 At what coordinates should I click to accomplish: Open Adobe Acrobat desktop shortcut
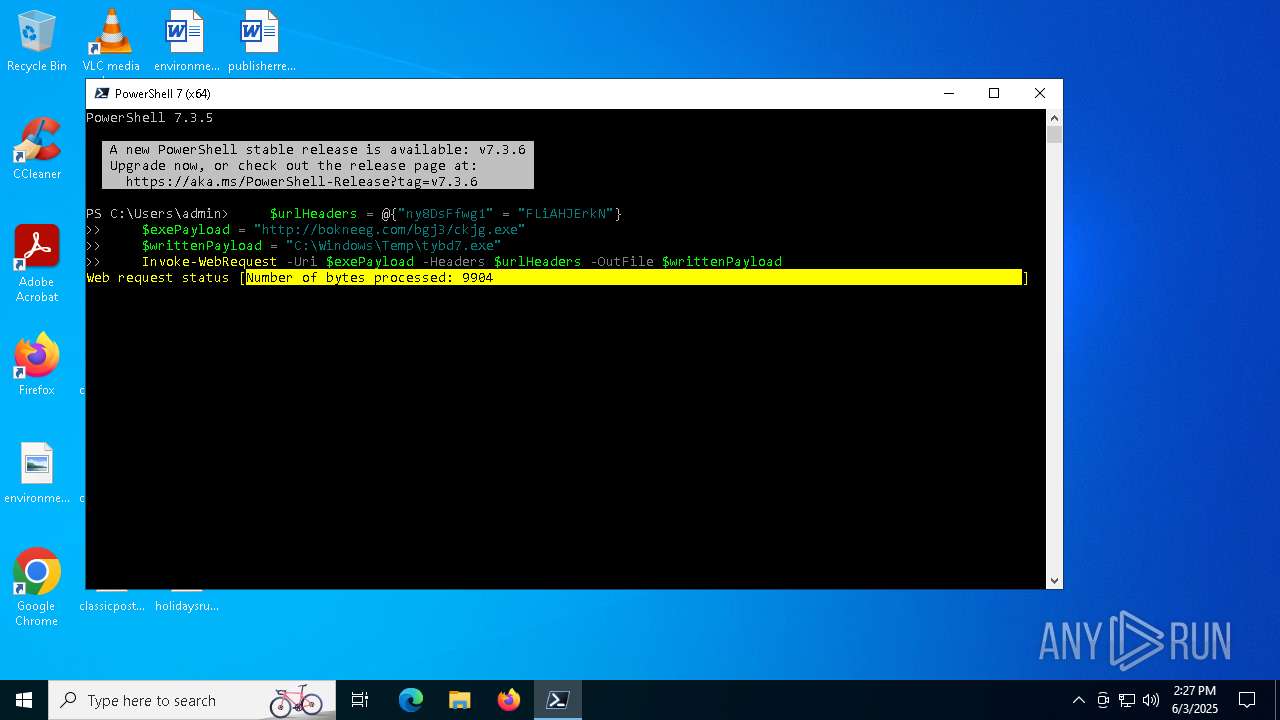37,264
